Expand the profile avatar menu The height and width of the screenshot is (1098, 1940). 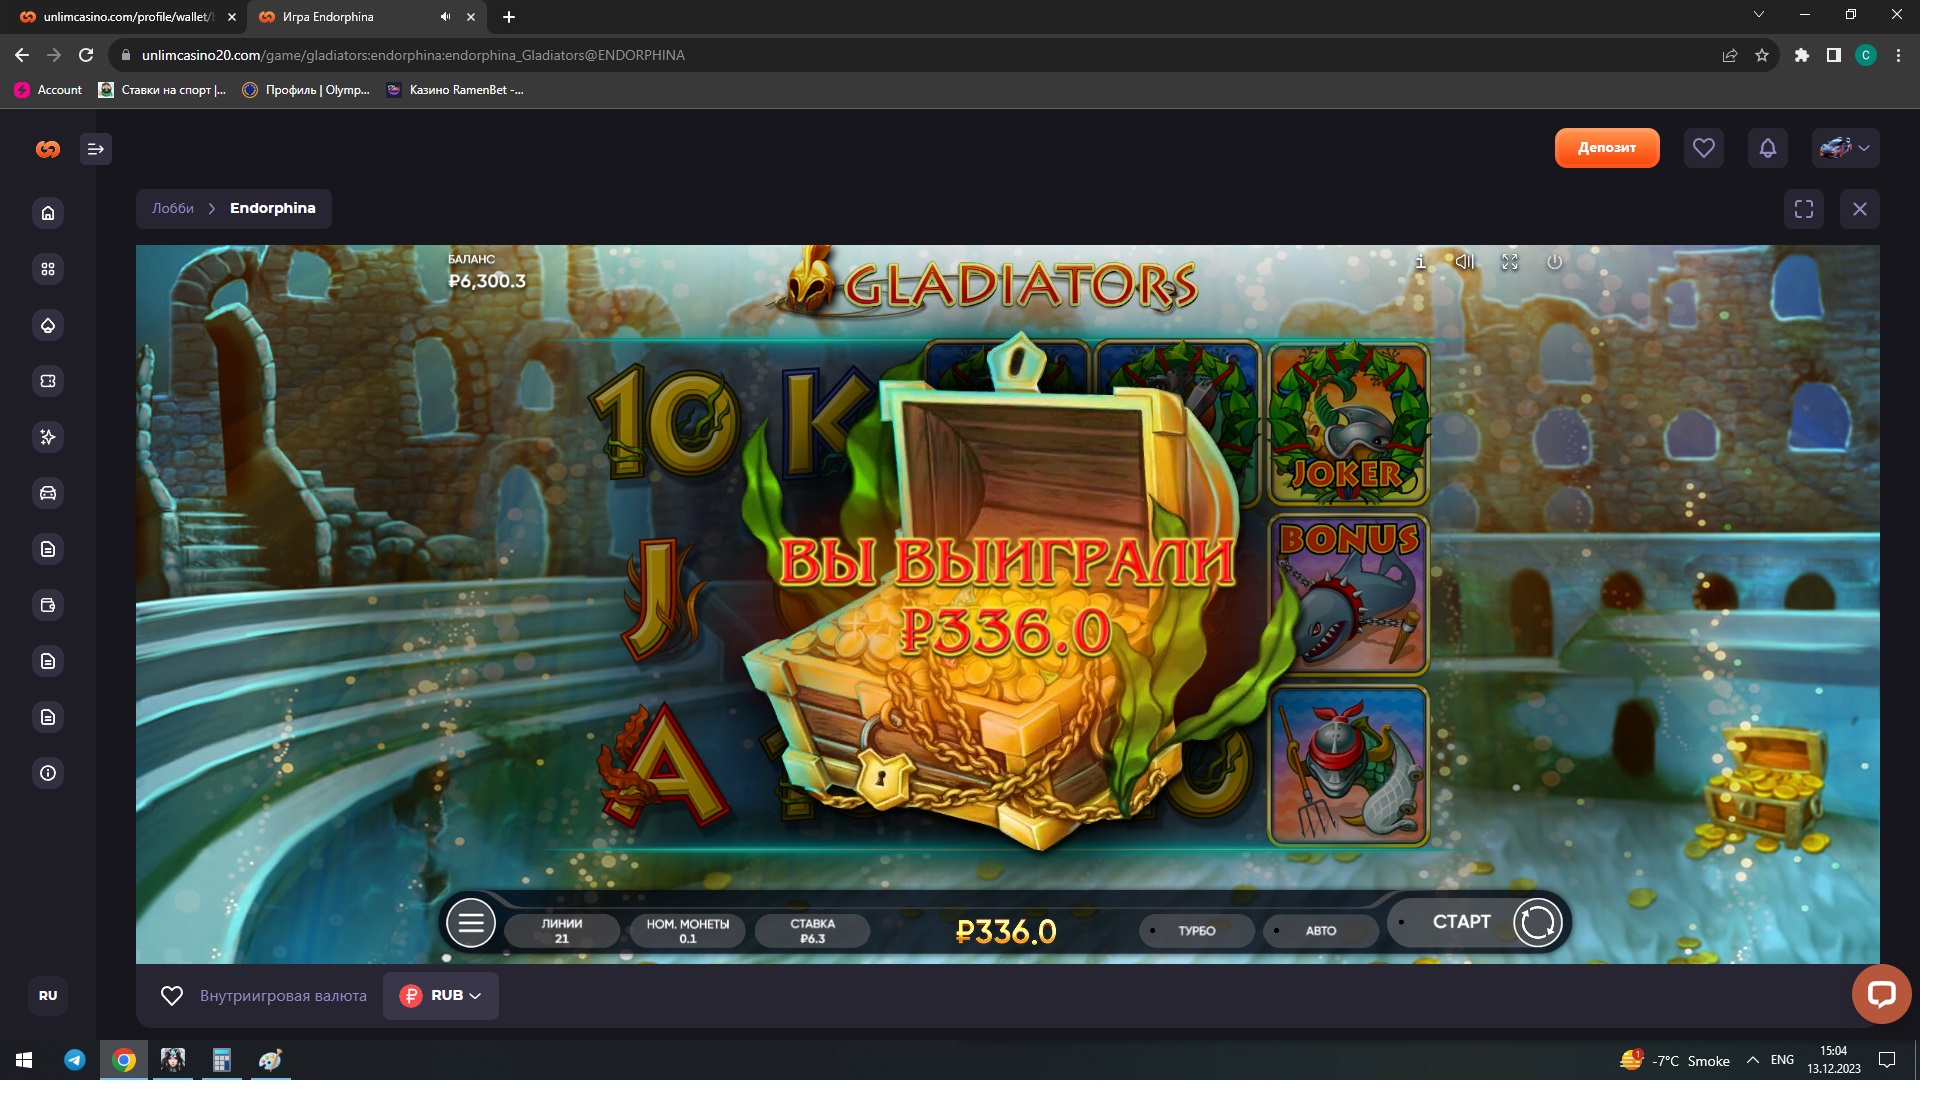click(x=1845, y=148)
